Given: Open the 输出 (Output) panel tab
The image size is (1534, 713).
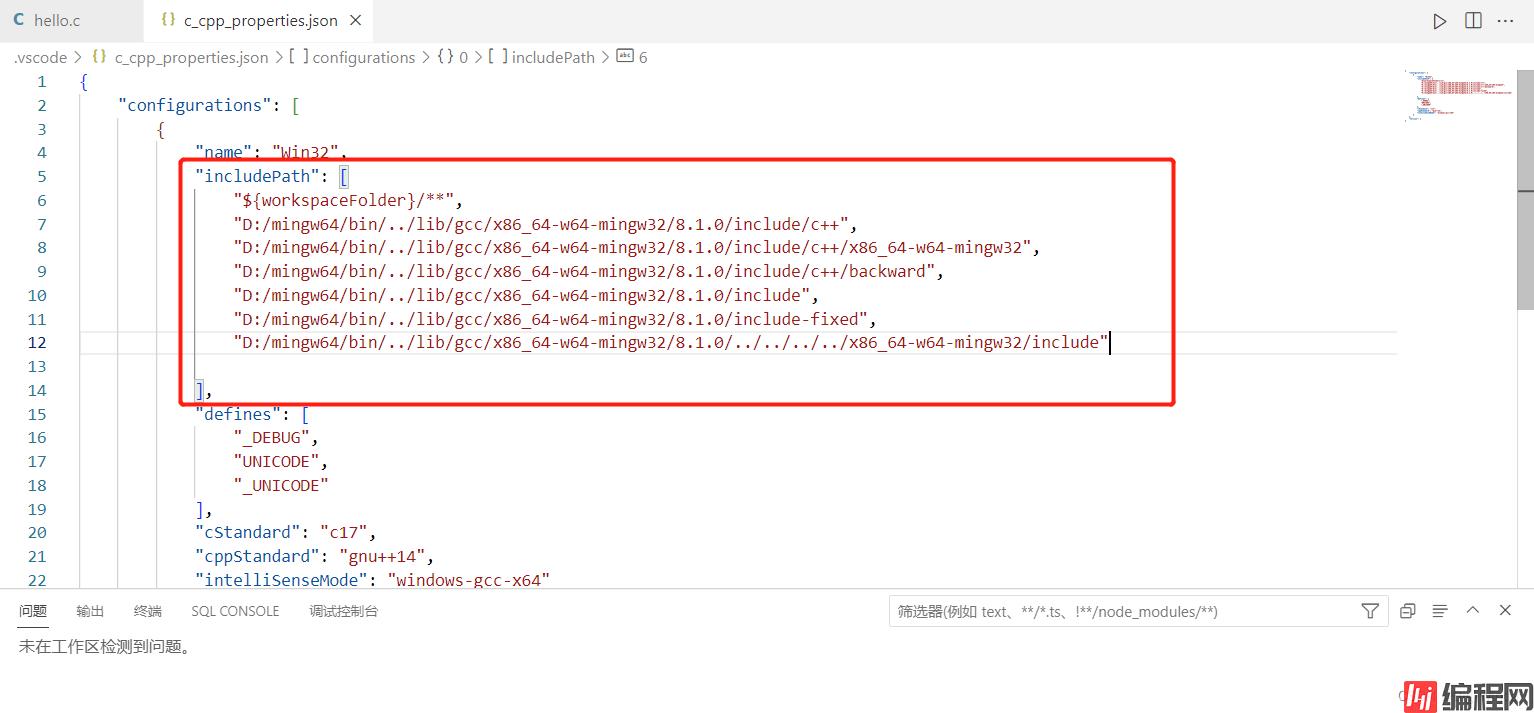Looking at the screenshot, I should (90, 611).
